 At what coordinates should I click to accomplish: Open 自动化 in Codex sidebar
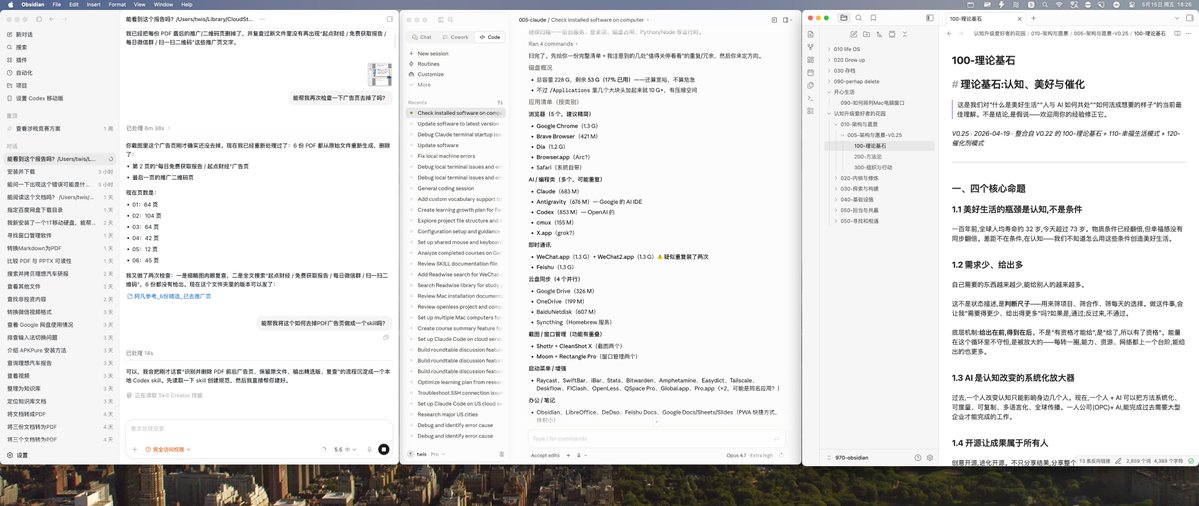coord(24,73)
